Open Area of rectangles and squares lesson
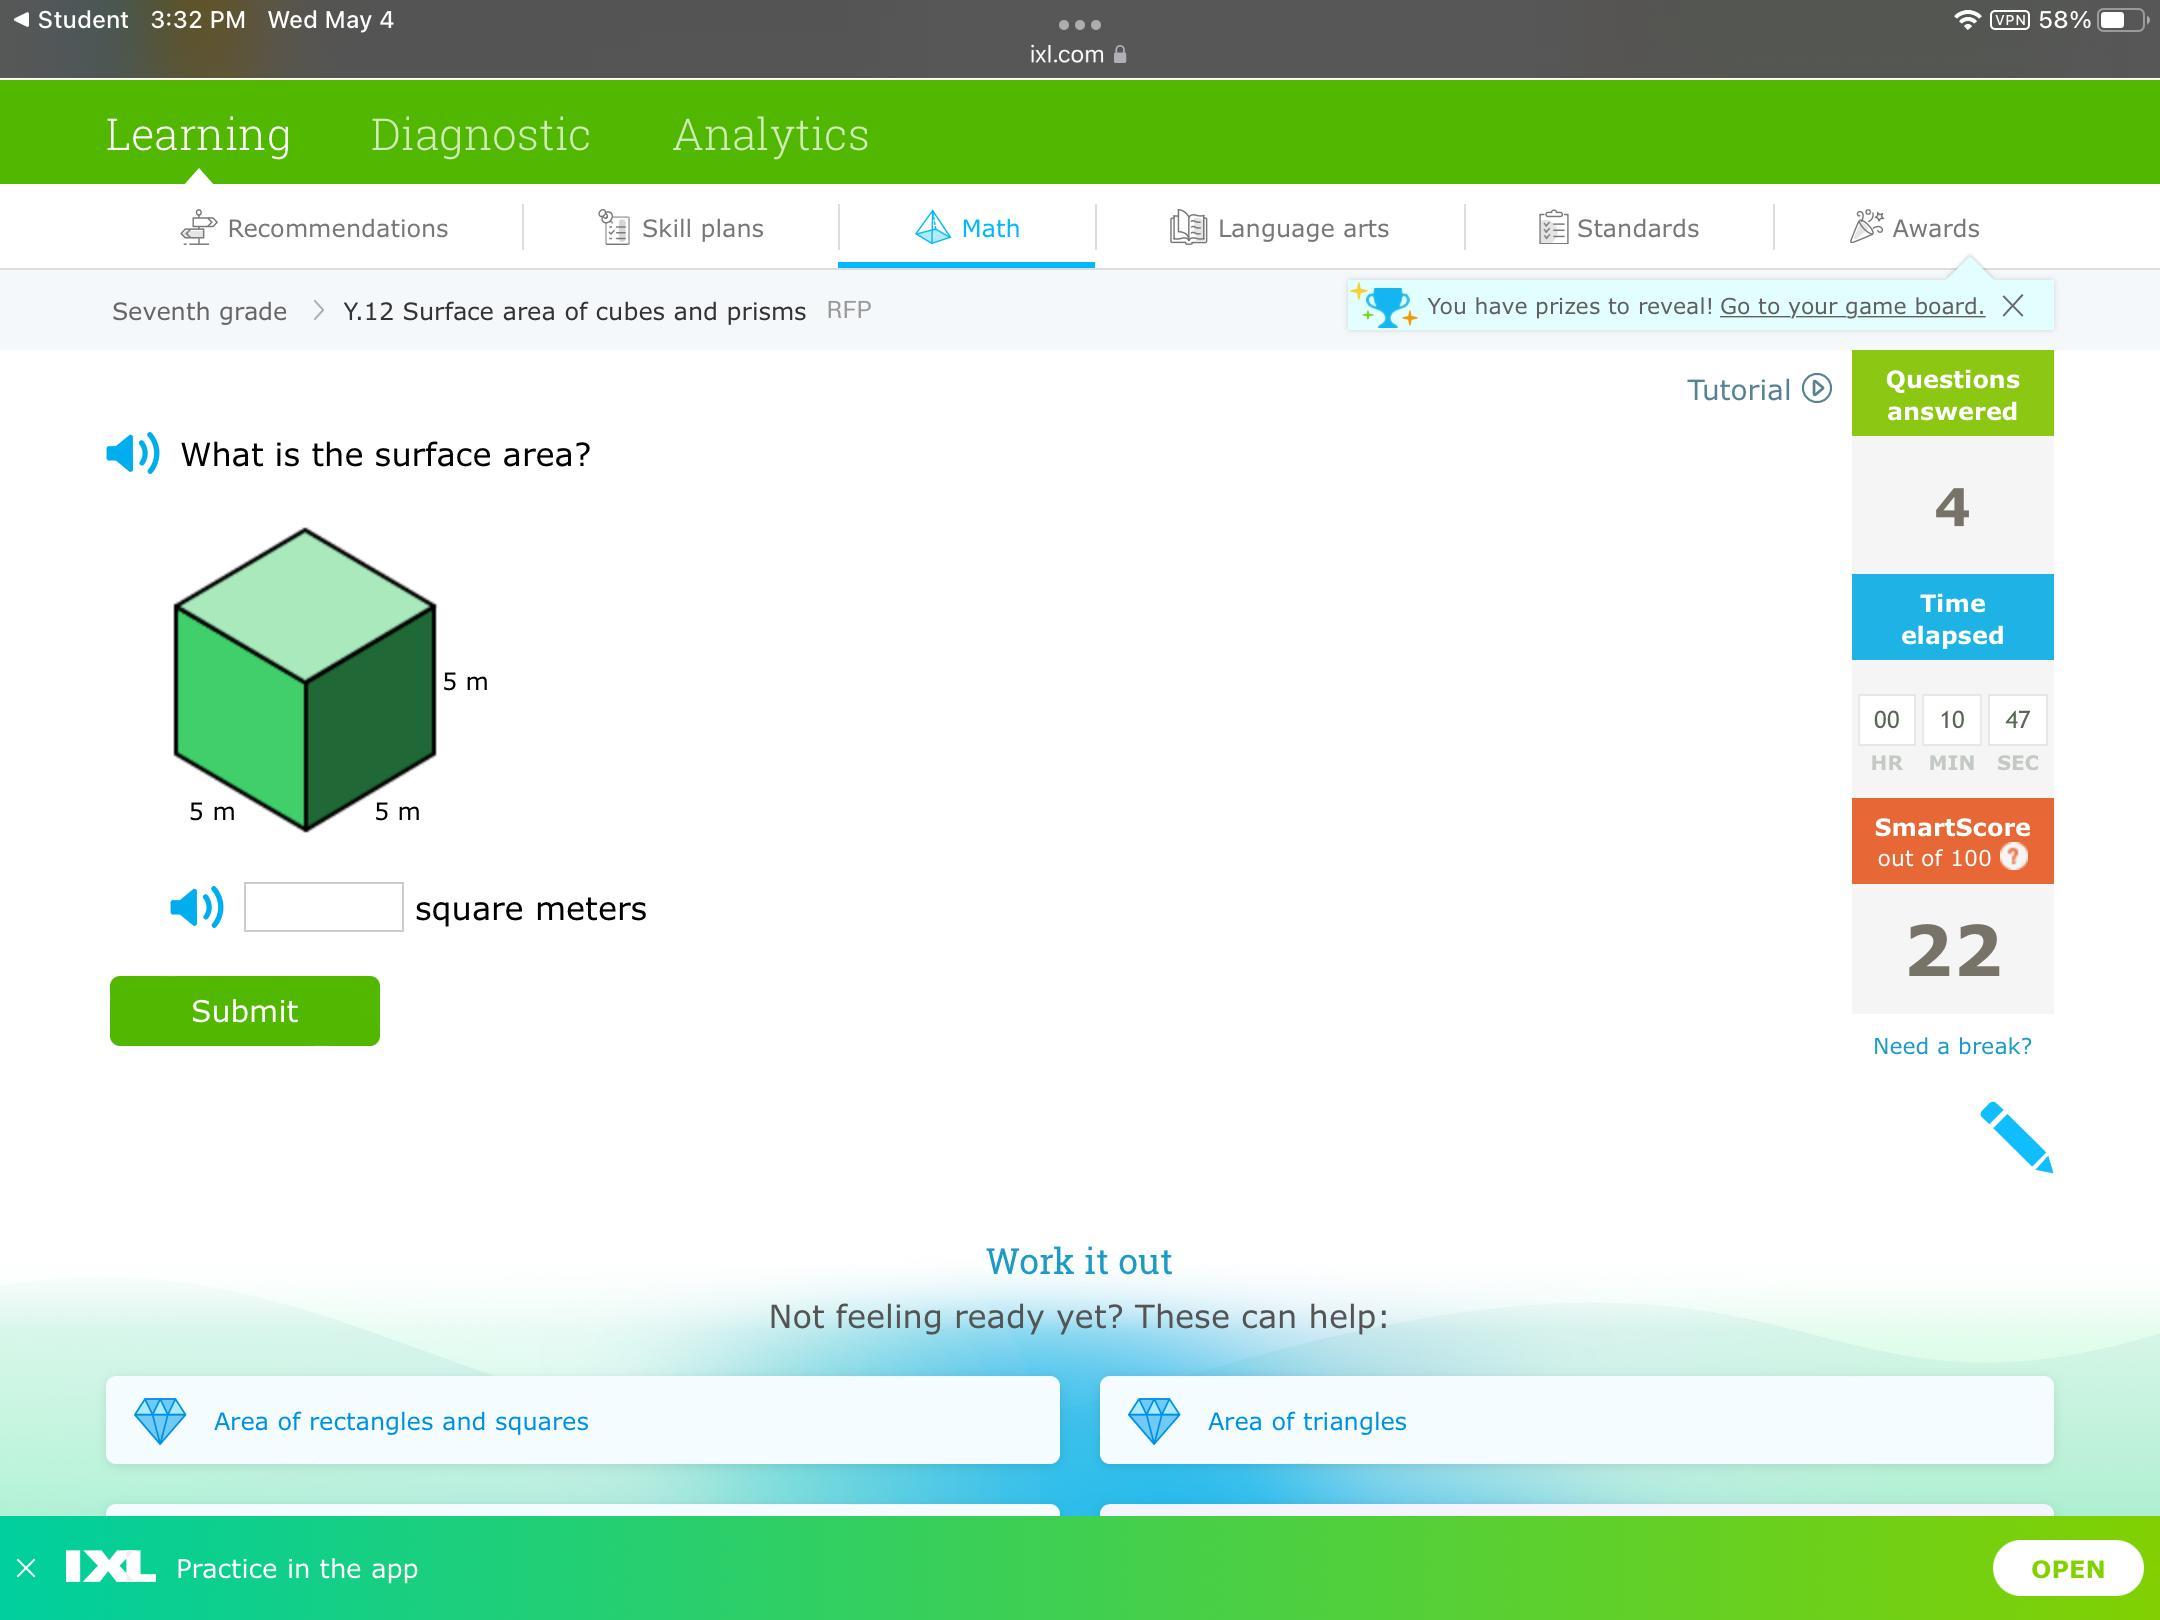The image size is (2160, 1620). pos(401,1421)
